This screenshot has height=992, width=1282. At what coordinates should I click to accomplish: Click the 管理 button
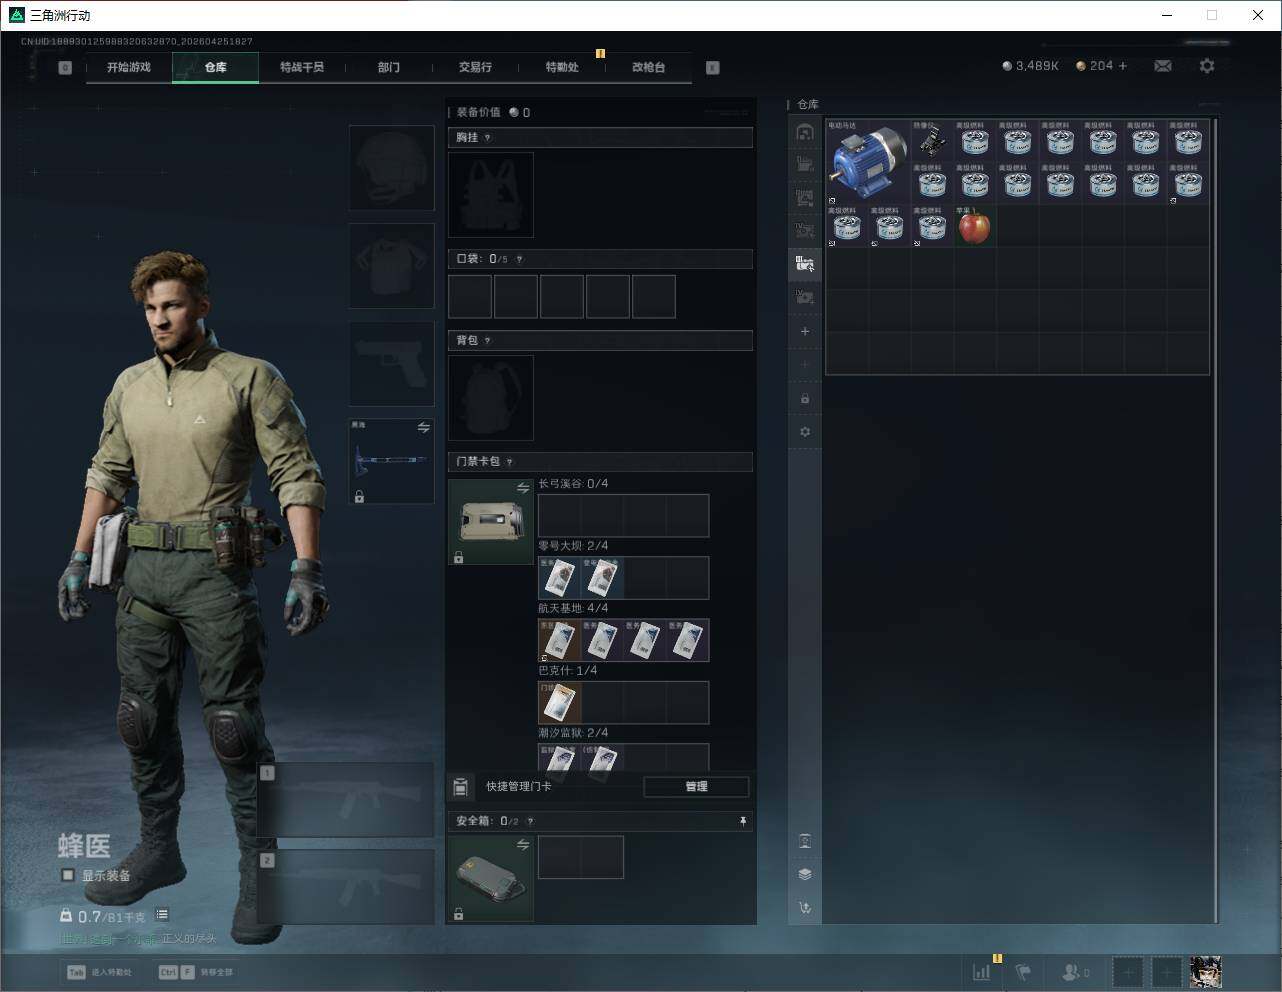[x=696, y=787]
